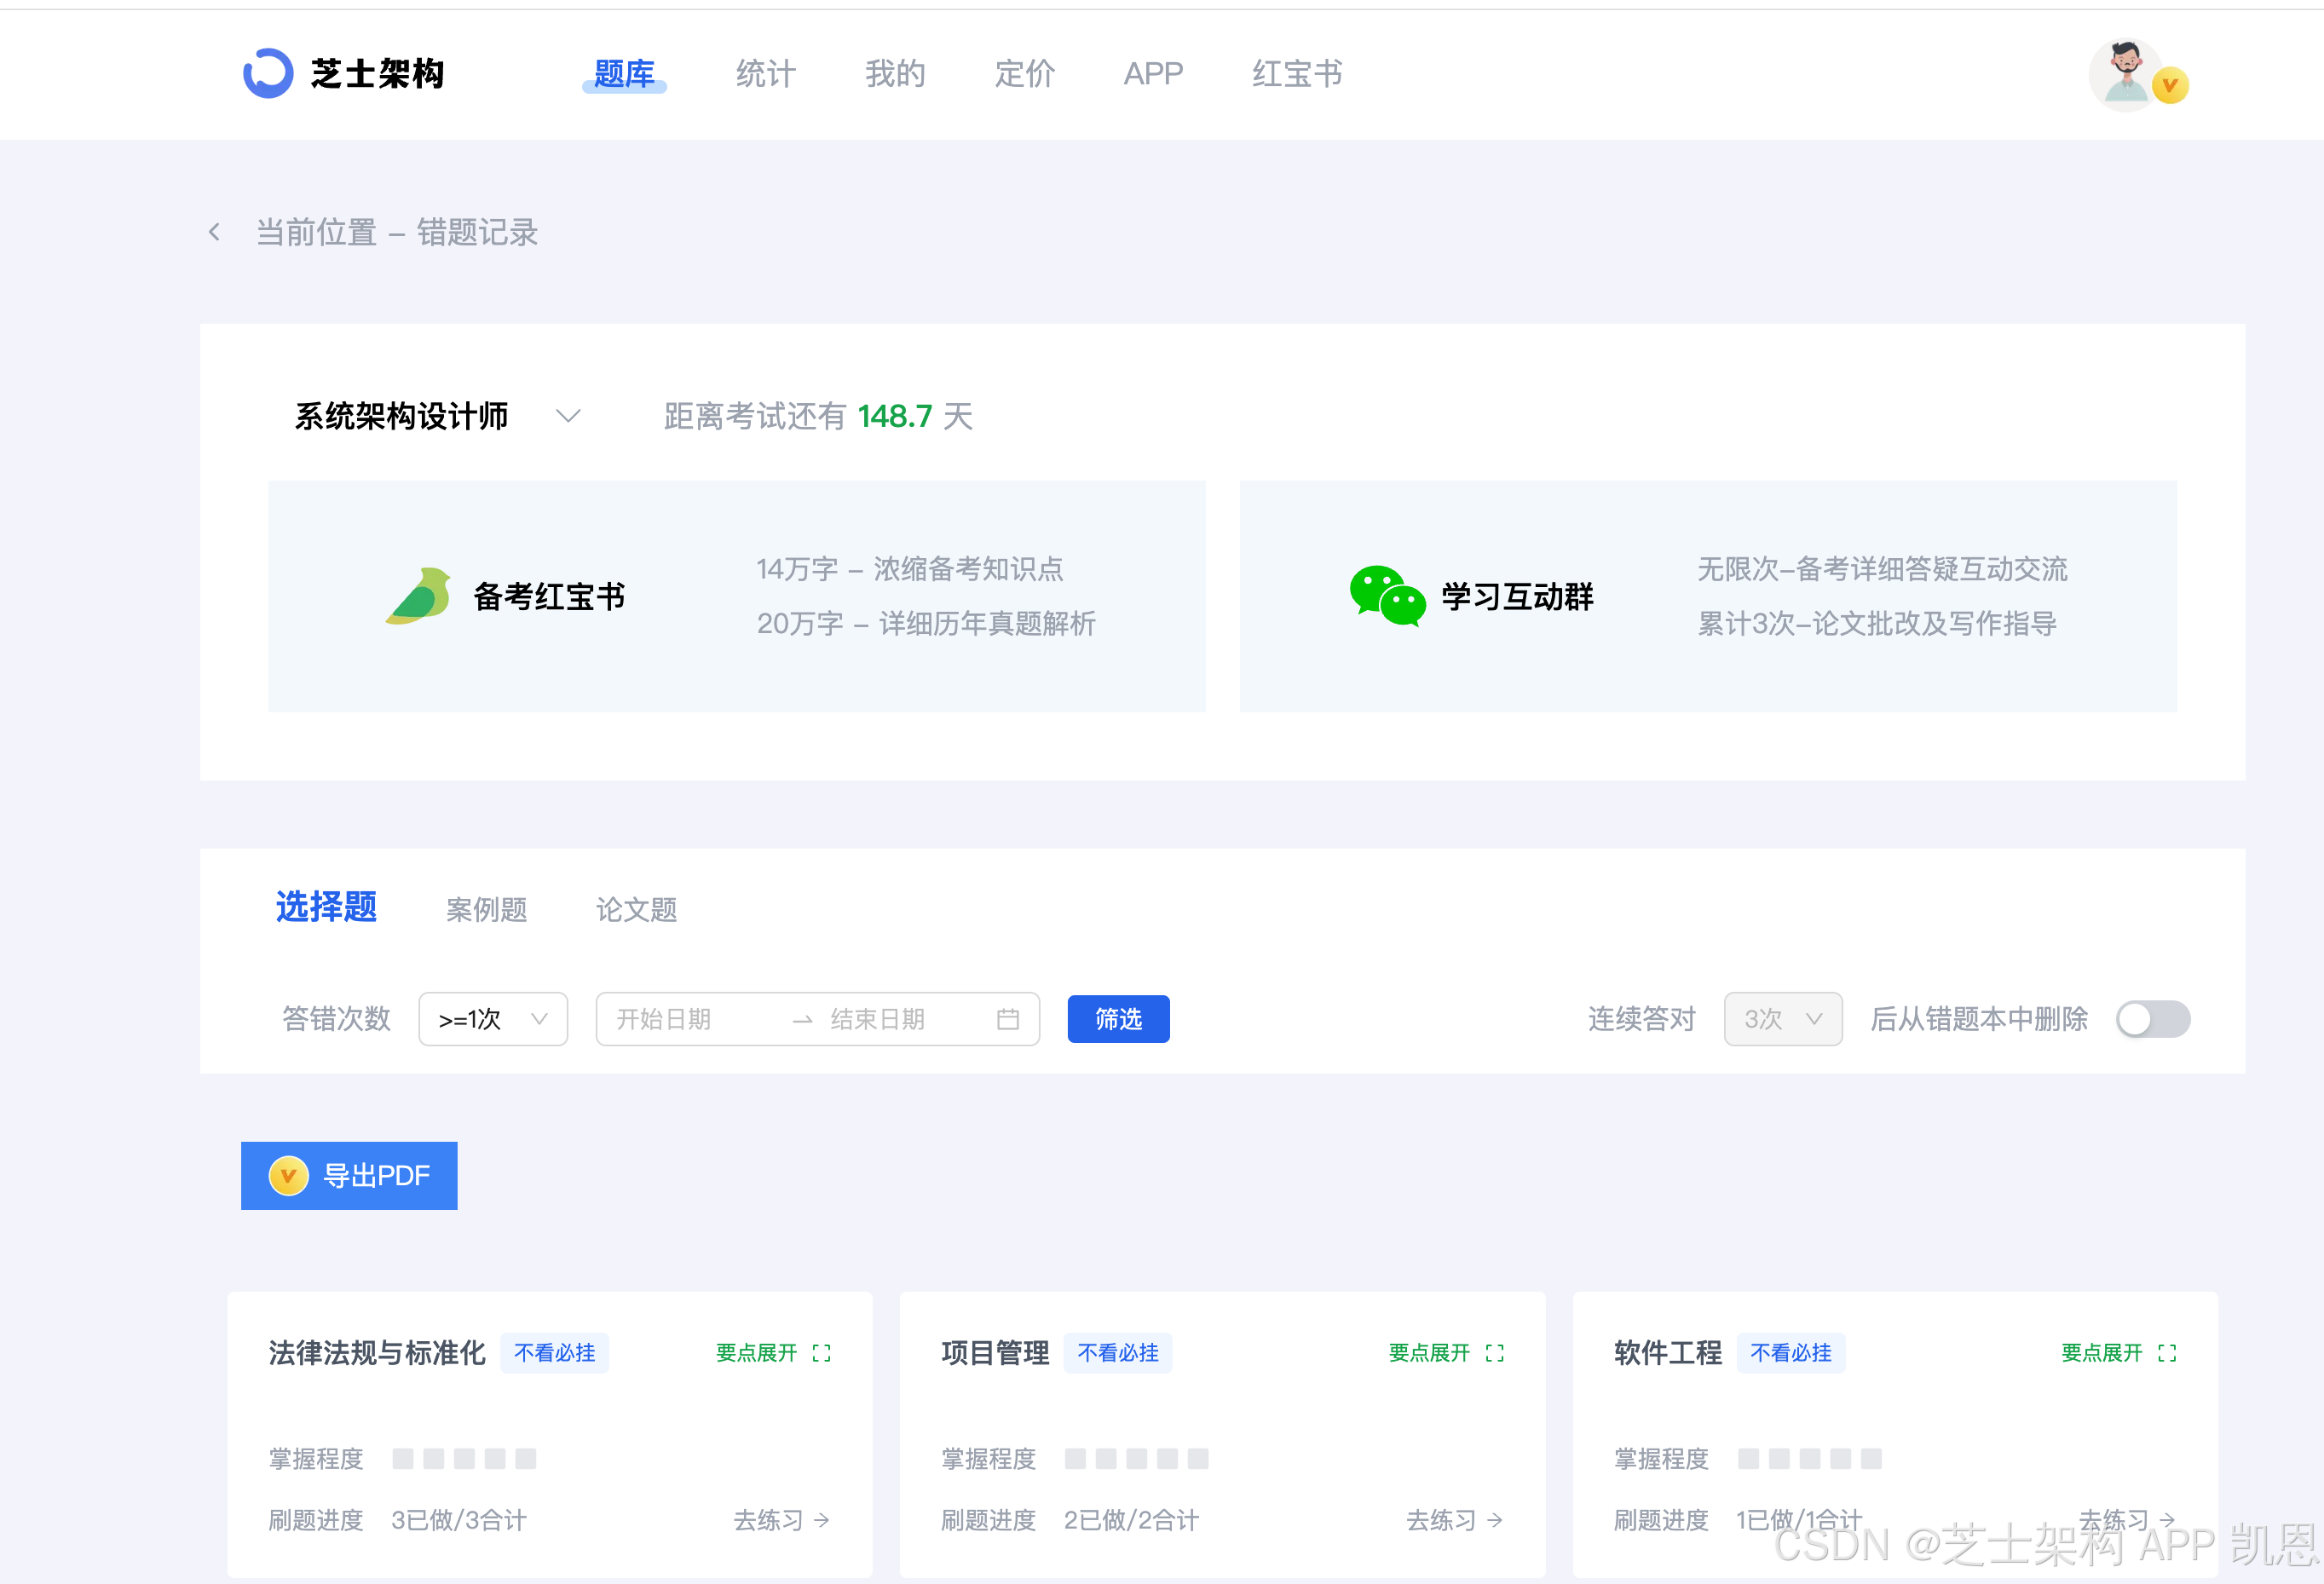Click the 芝士架构 logo icon
Screen dimensions: 2324x1584
click(268, 73)
